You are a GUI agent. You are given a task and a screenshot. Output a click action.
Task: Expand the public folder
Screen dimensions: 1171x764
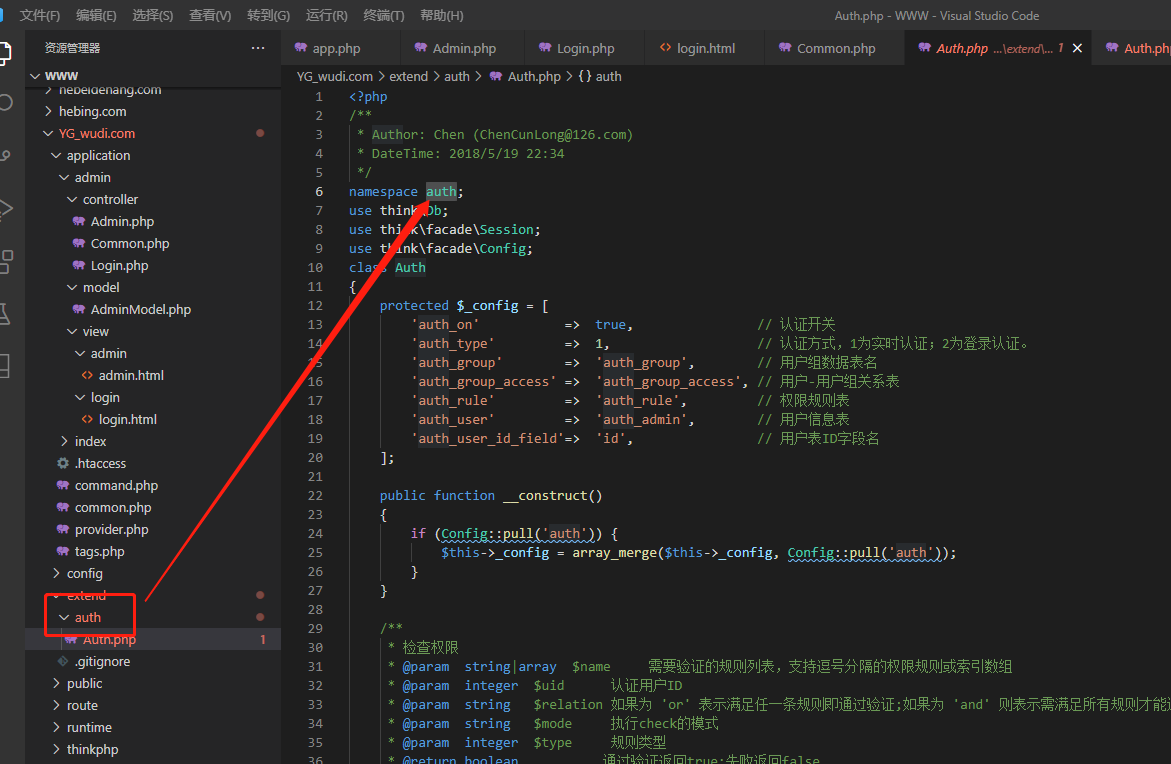pos(56,683)
